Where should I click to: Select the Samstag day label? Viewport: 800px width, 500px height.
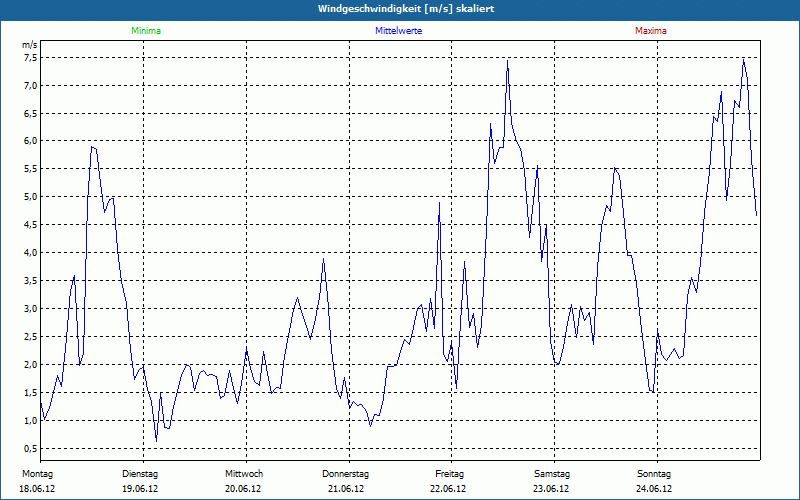point(552,474)
